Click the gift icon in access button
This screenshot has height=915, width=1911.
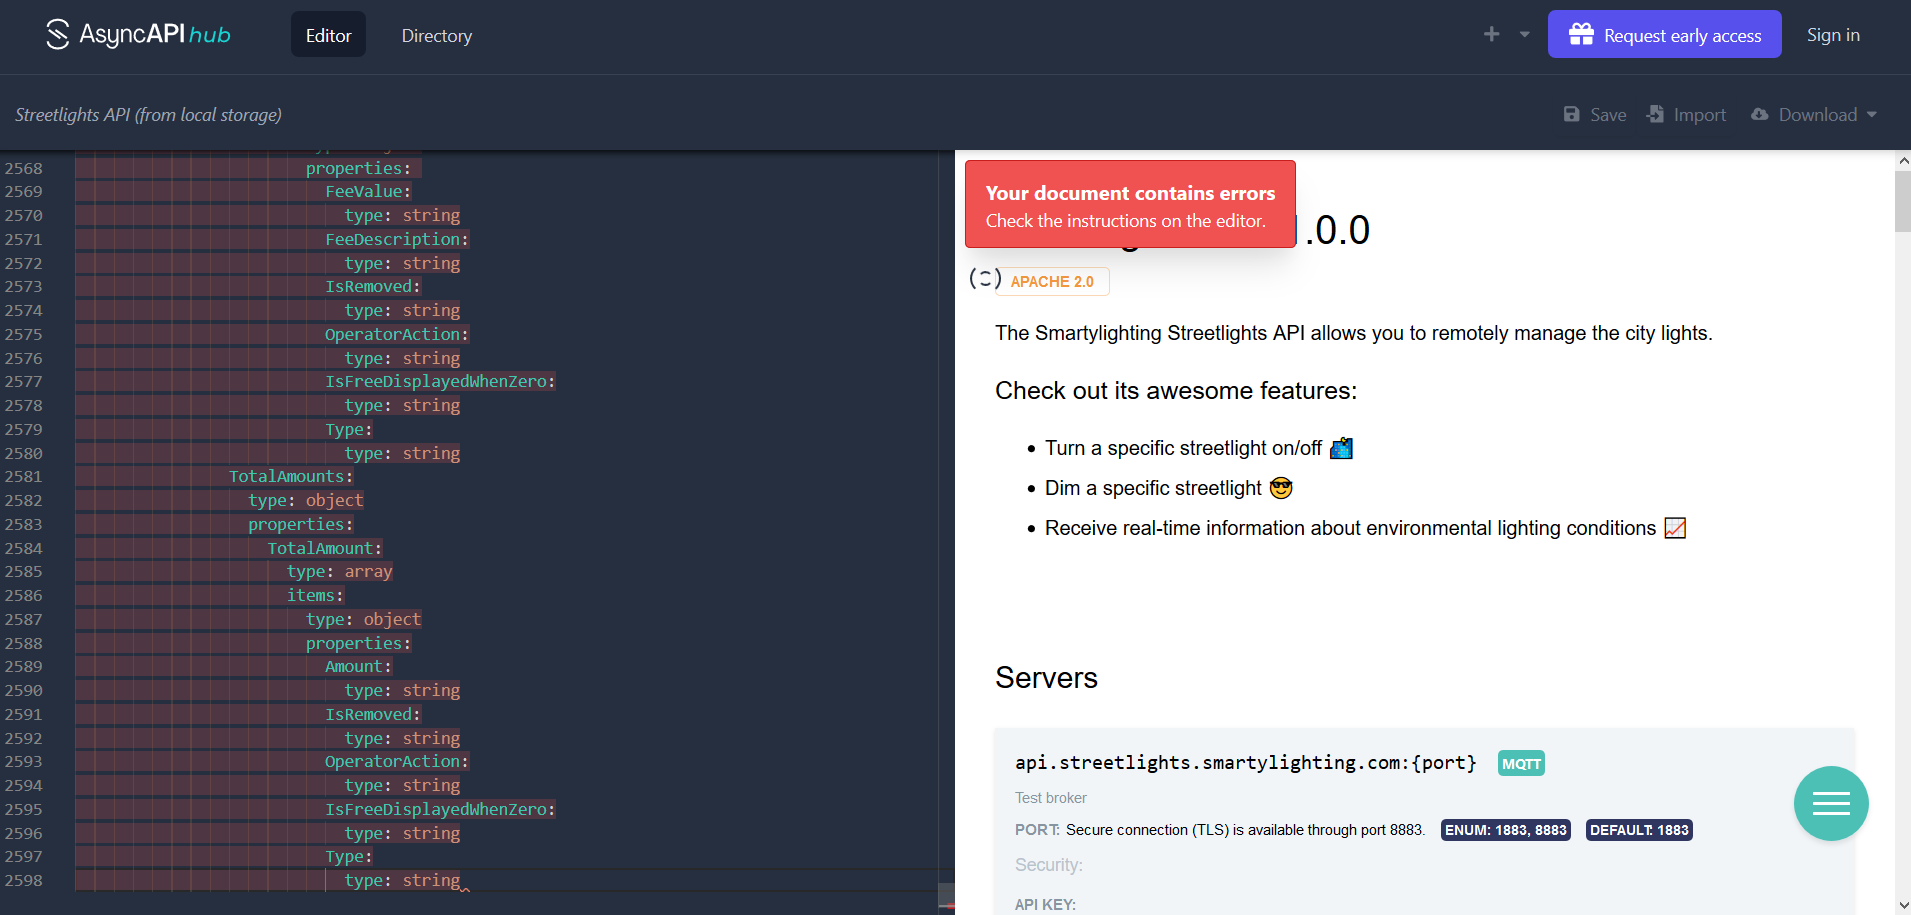pos(1581,34)
